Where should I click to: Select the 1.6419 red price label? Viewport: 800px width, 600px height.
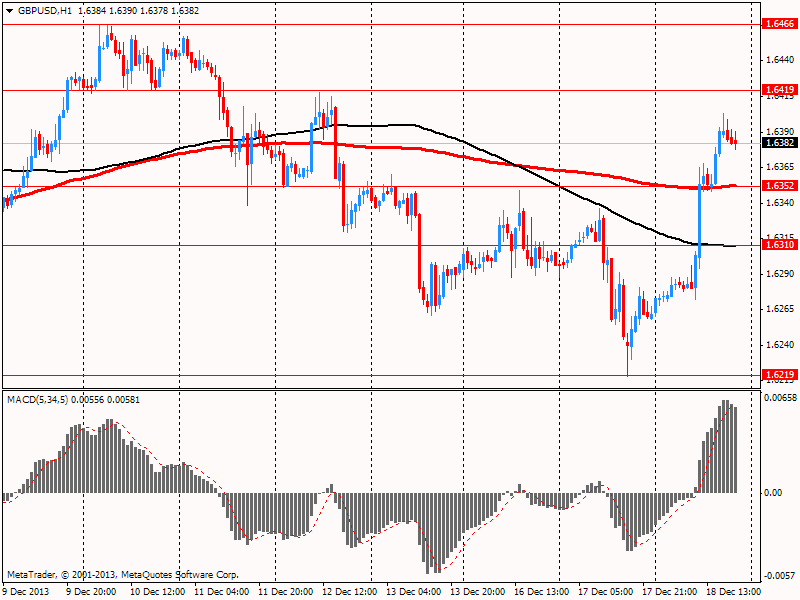click(x=779, y=90)
